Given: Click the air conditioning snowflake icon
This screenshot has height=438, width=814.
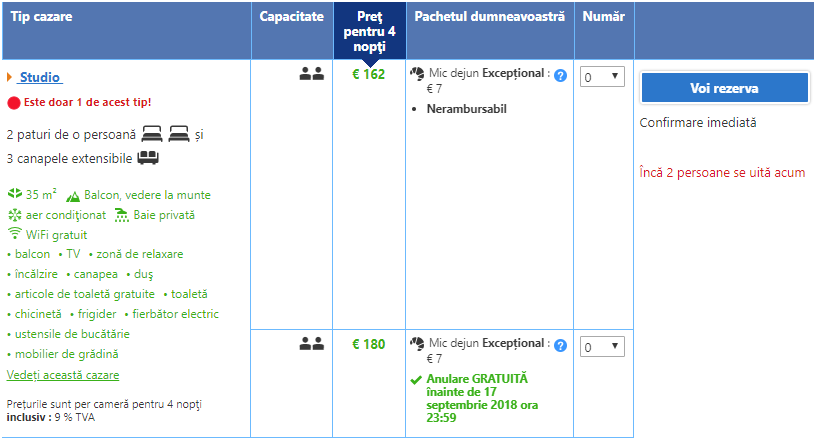Looking at the screenshot, I should tap(14, 214).
